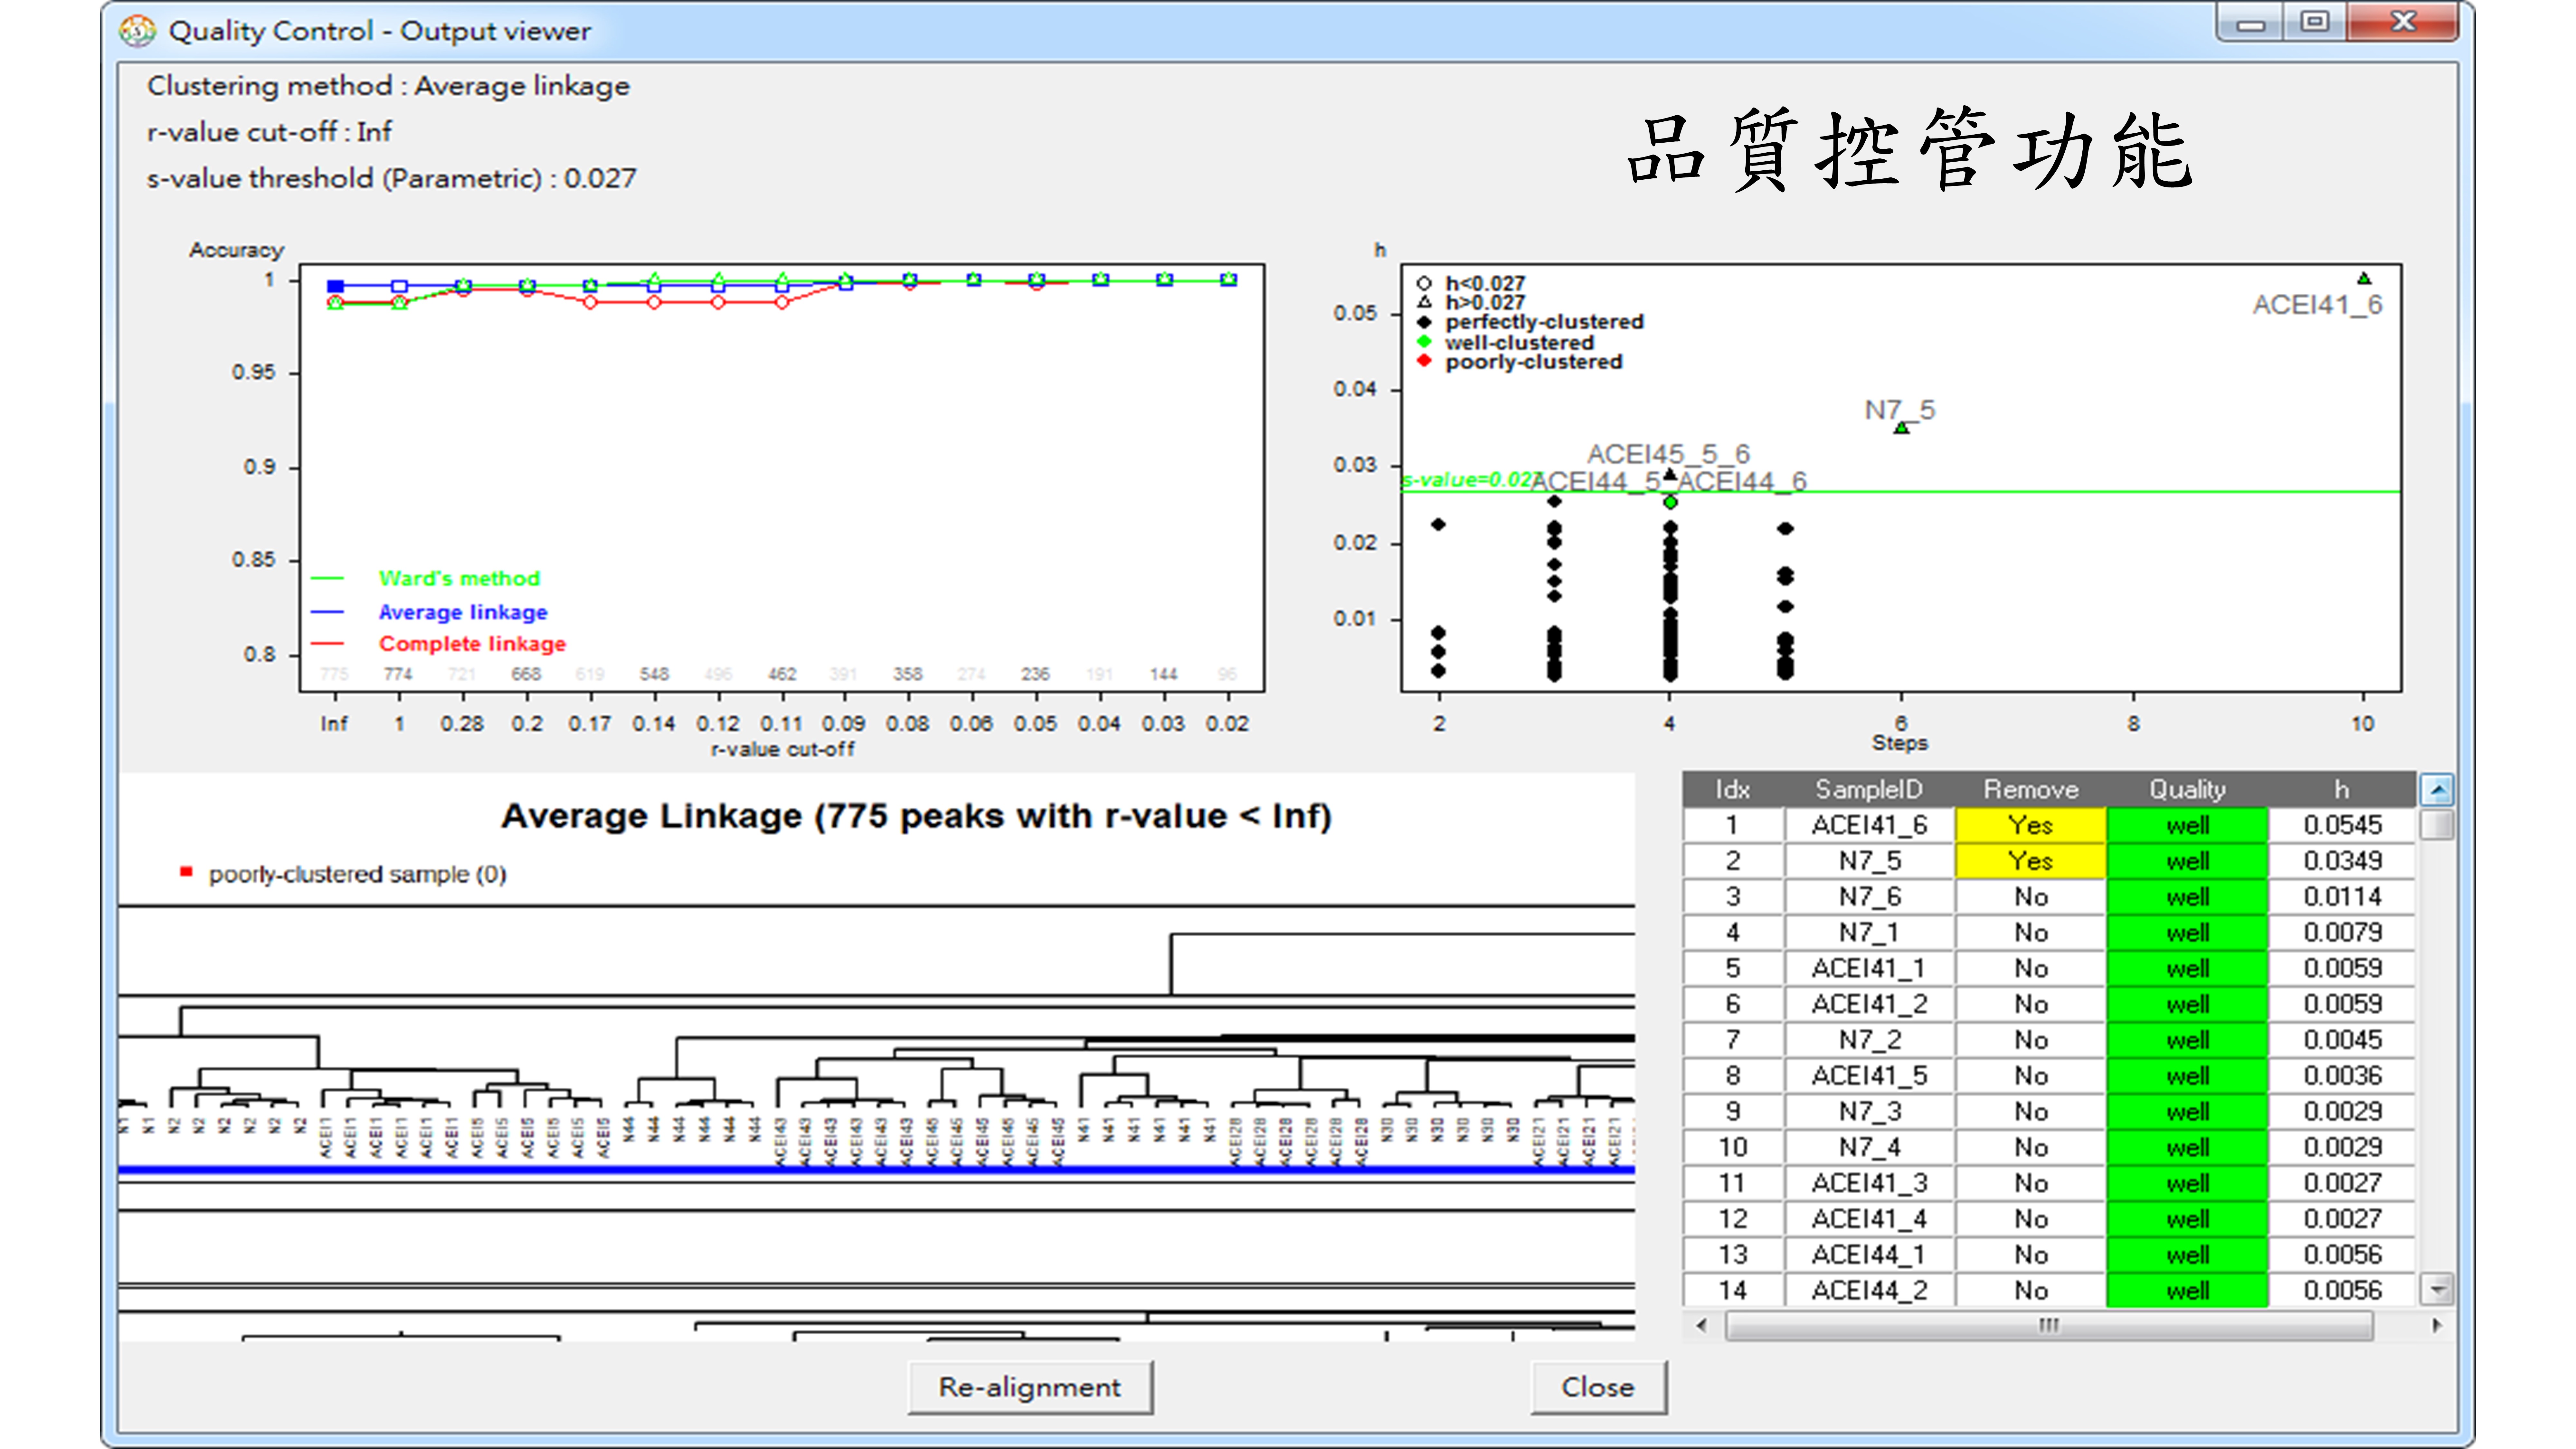2576x1449 pixels.
Task: Click the poorly-clustered sample red legend marker
Action: pyautogui.click(x=186, y=872)
